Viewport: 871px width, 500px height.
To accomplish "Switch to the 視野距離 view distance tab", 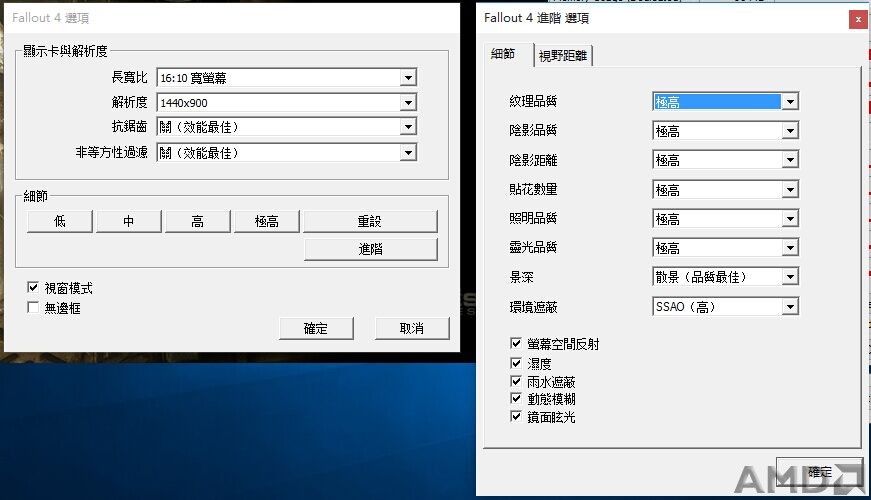I will point(563,56).
